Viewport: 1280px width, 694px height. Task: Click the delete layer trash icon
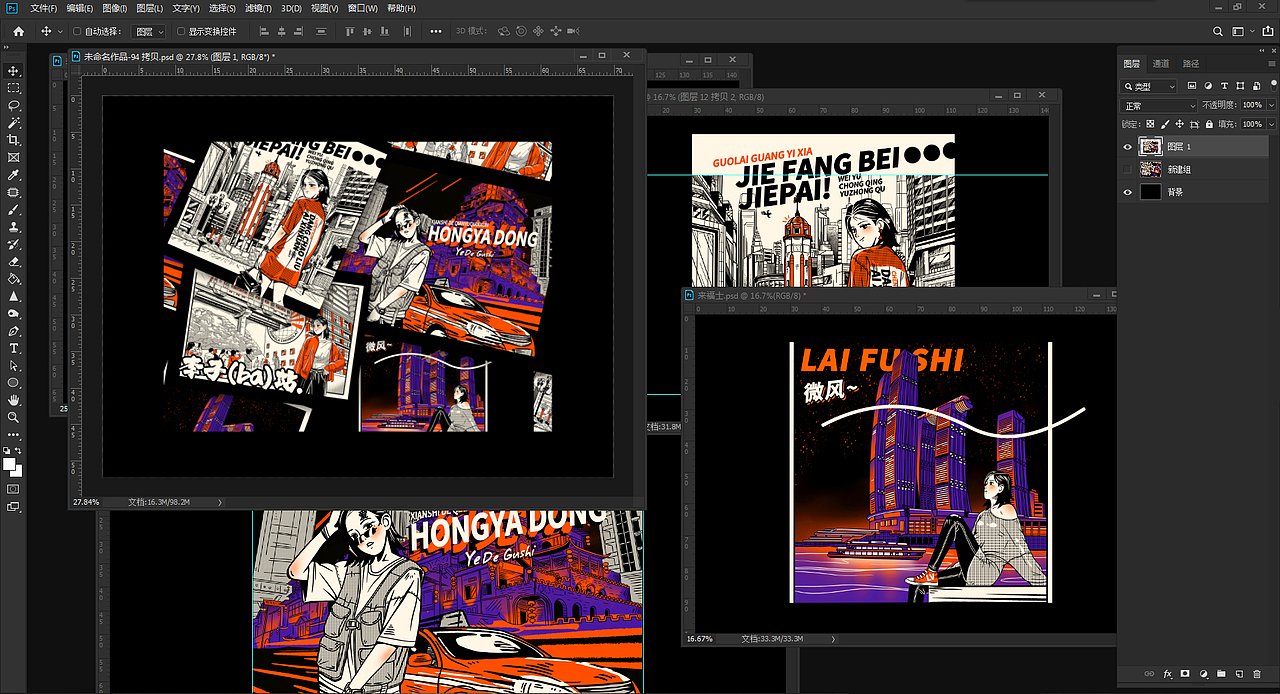click(x=1257, y=674)
